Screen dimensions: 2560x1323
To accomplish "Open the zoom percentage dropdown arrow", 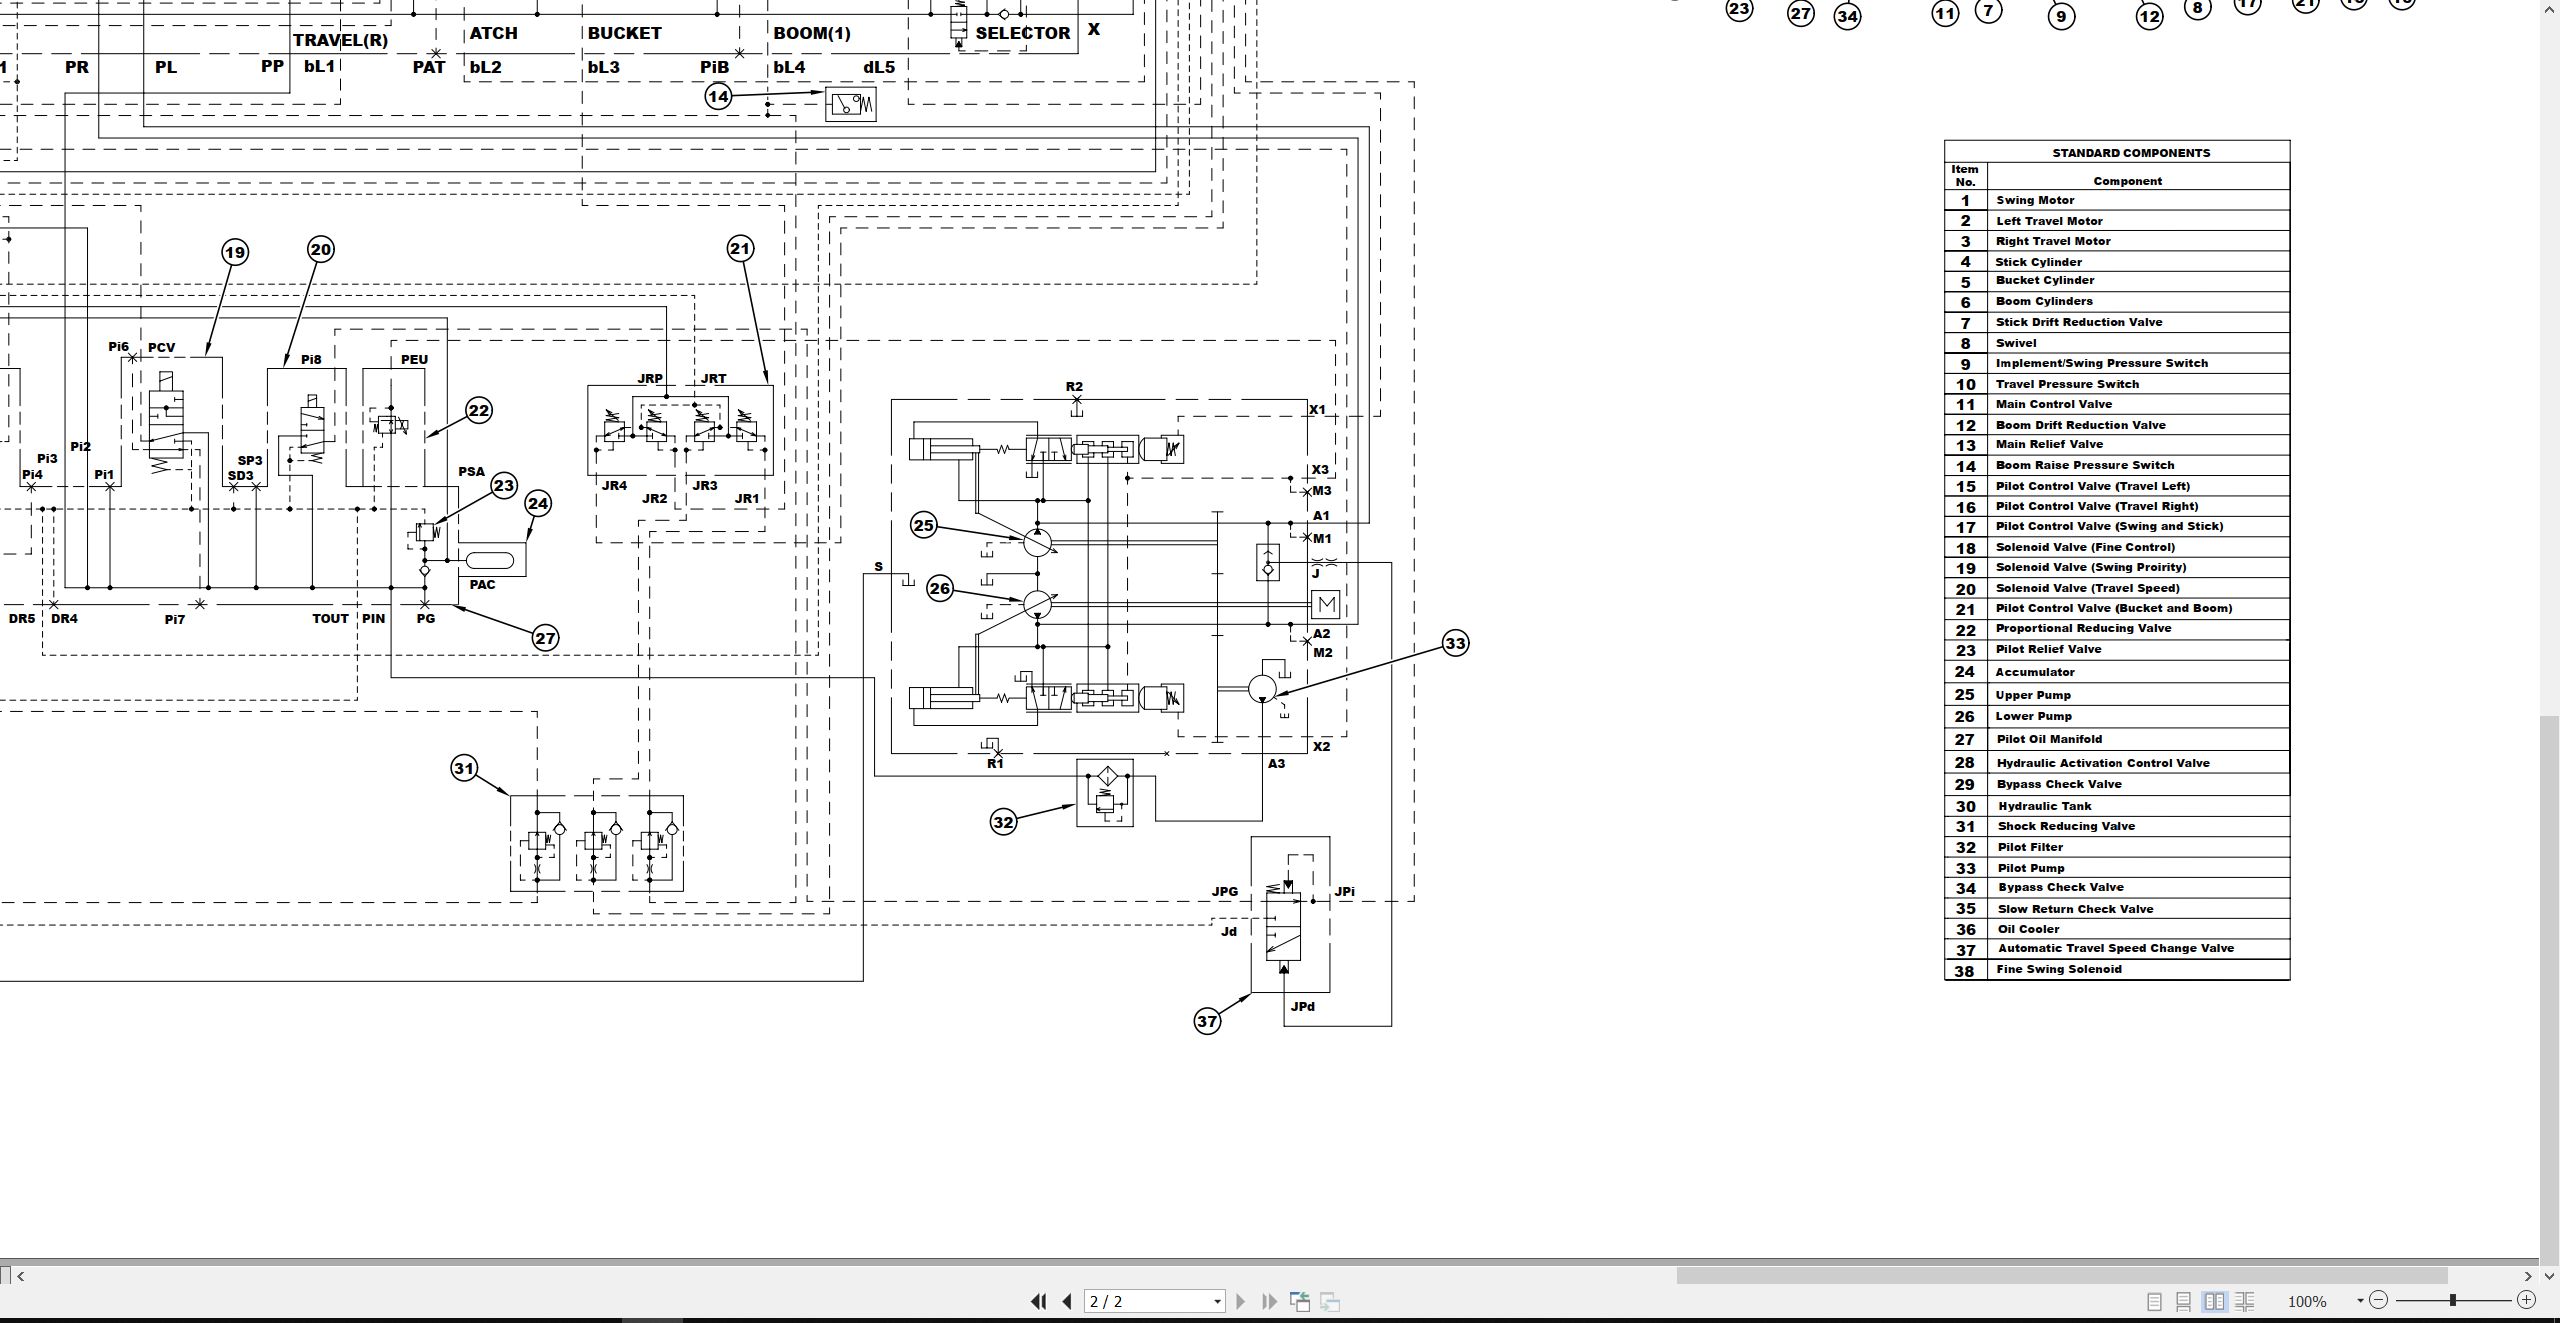I will [x=2360, y=1300].
